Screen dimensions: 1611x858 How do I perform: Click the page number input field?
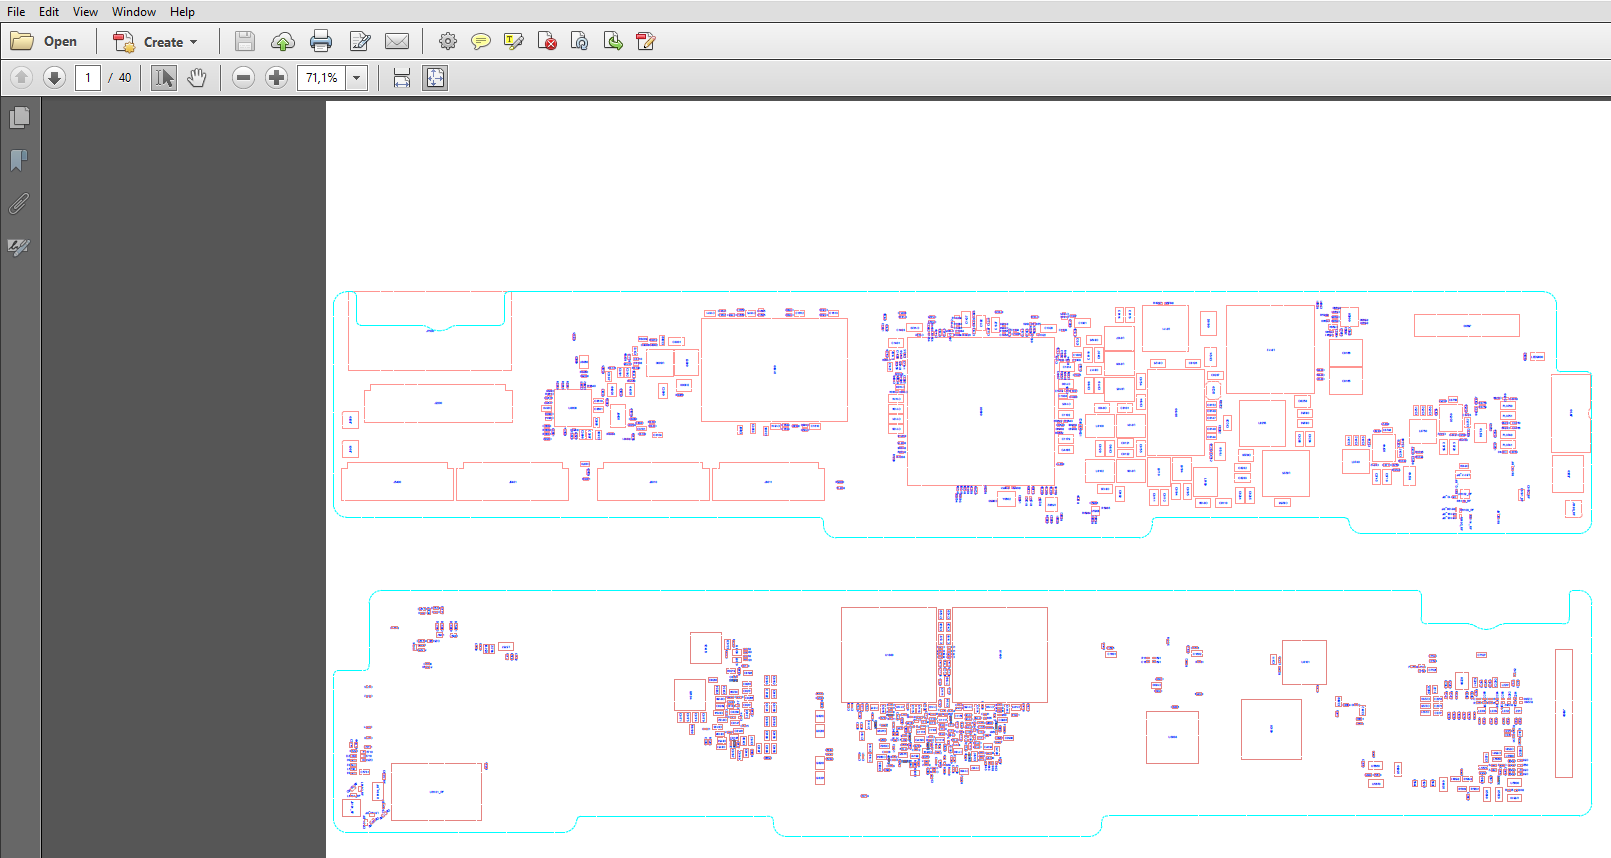(88, 78)
